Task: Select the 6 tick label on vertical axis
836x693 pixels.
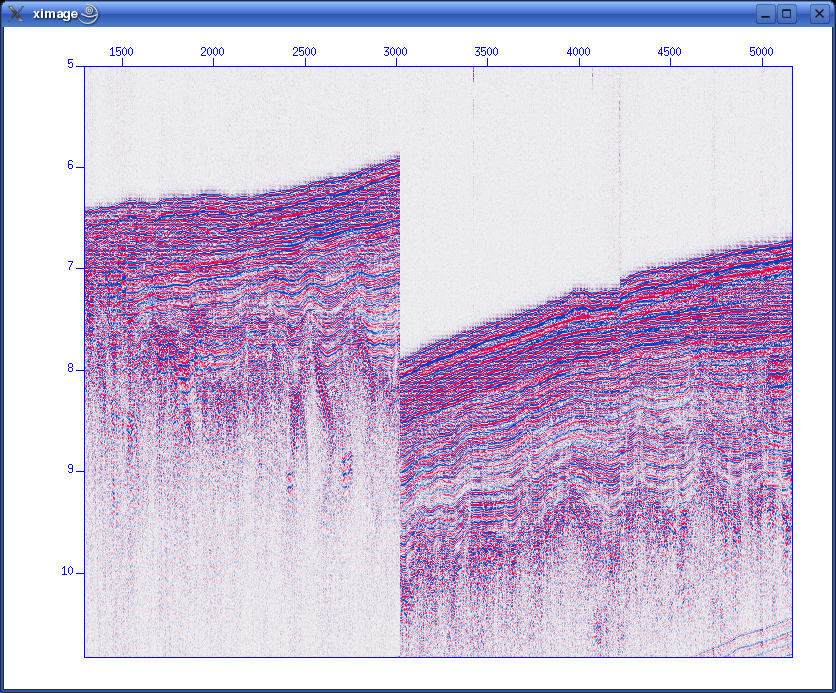Action: pos(70,166)
